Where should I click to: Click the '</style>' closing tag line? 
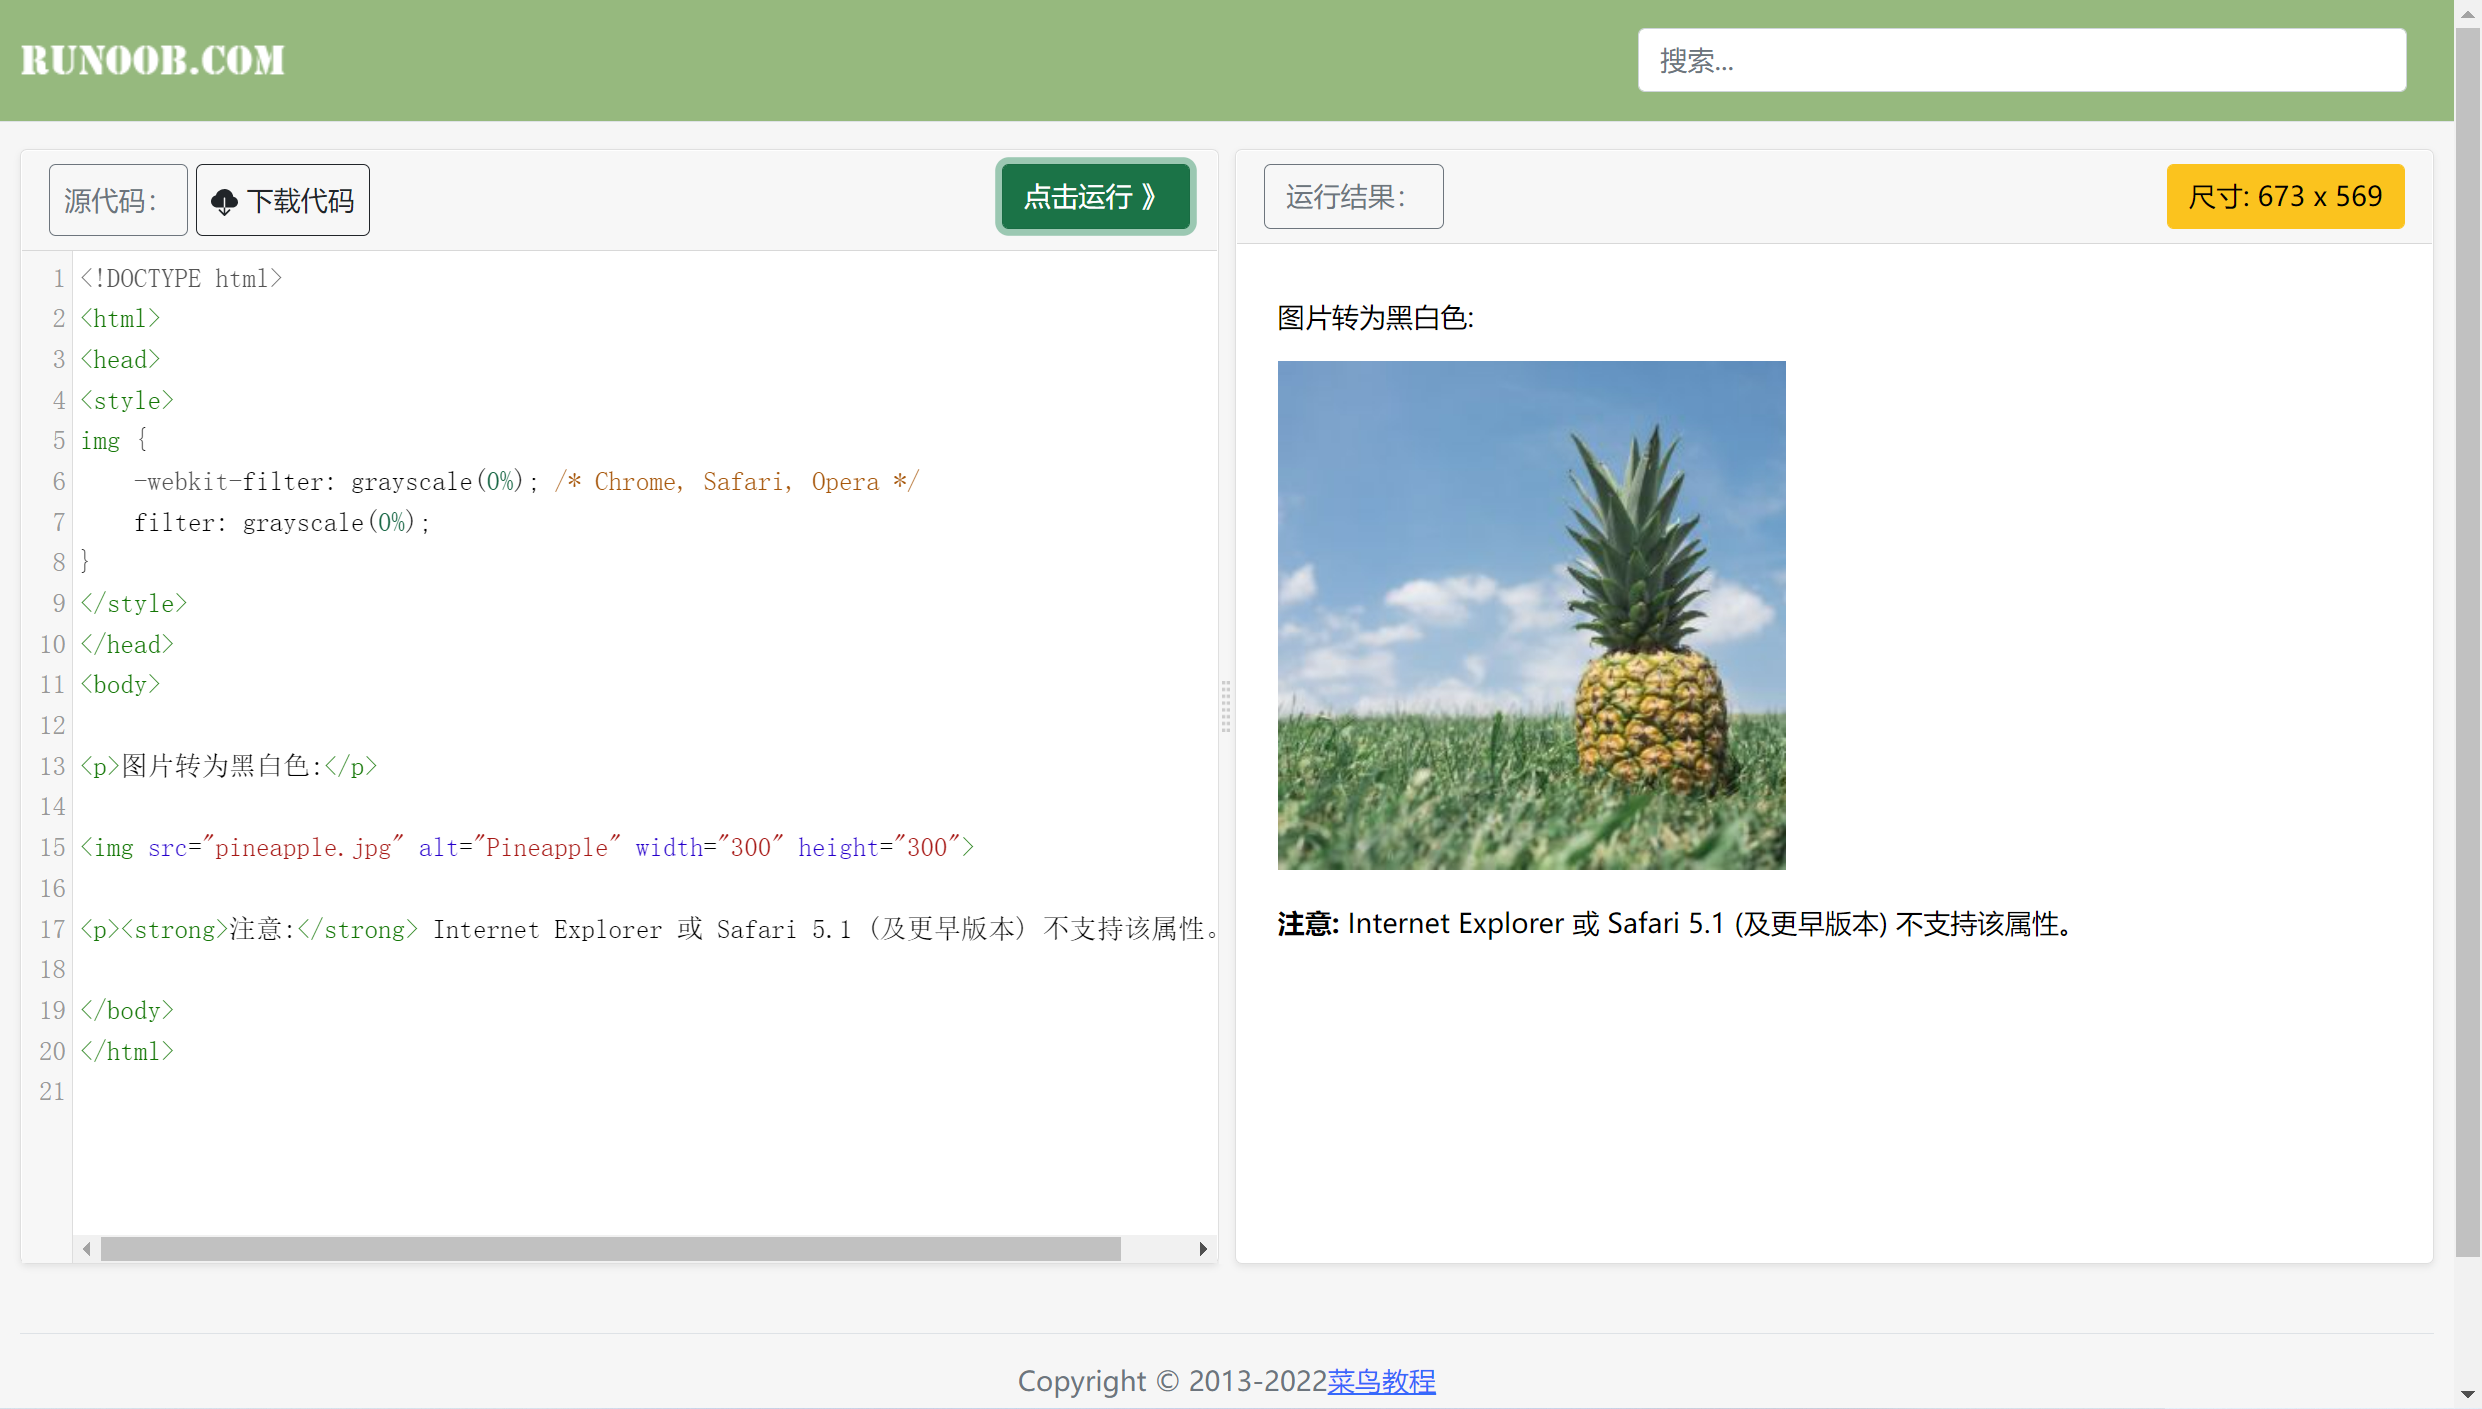(x=134, y=604)
